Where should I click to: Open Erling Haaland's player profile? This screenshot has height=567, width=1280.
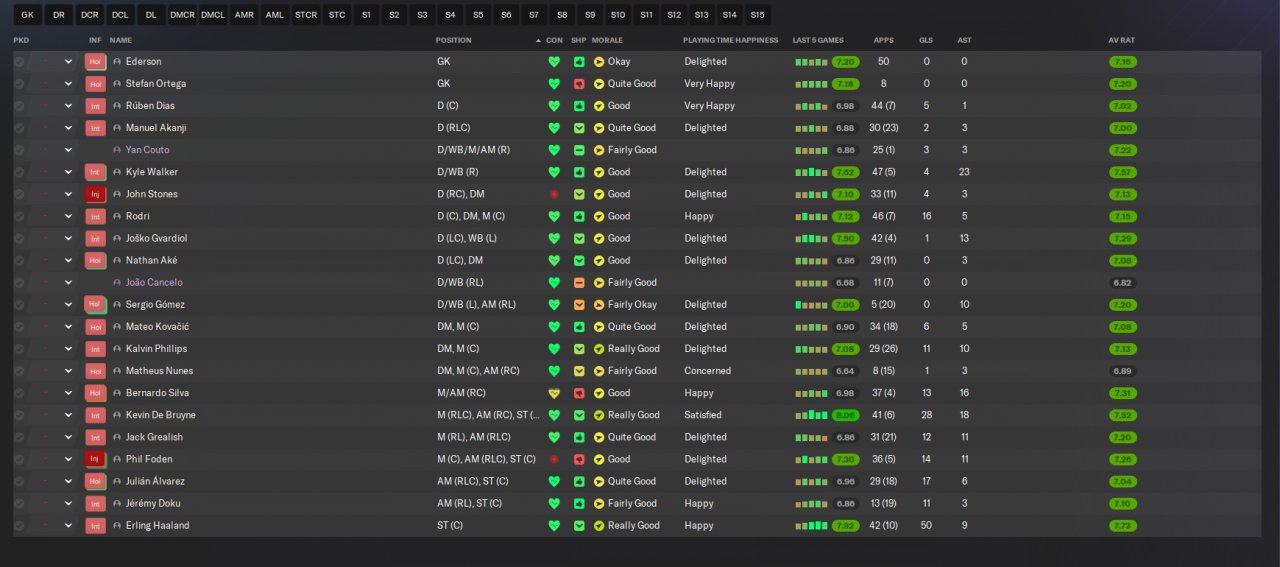click(x=157, y=526)
